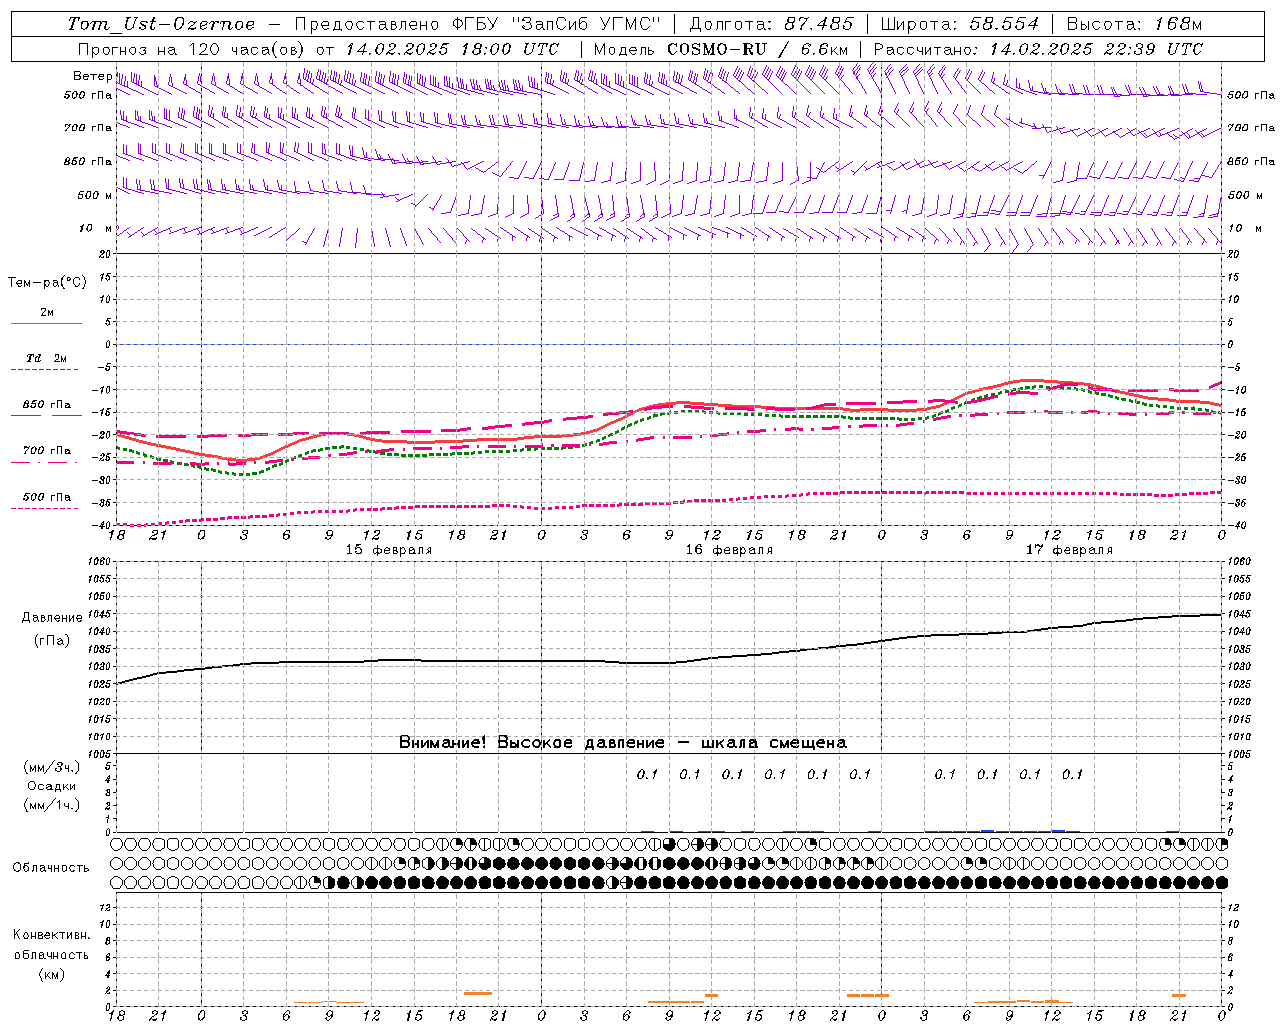Click the 850 гПа wind level label on left
1280x1024 pixels.
point(88,162)
